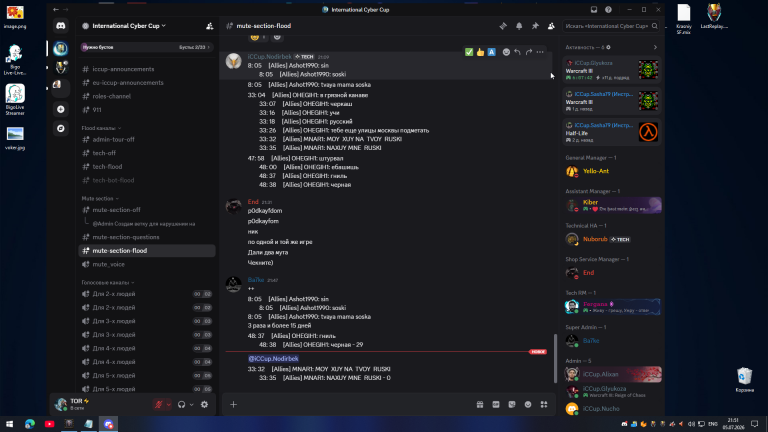Open mute-section-off channel

point(146,210)
